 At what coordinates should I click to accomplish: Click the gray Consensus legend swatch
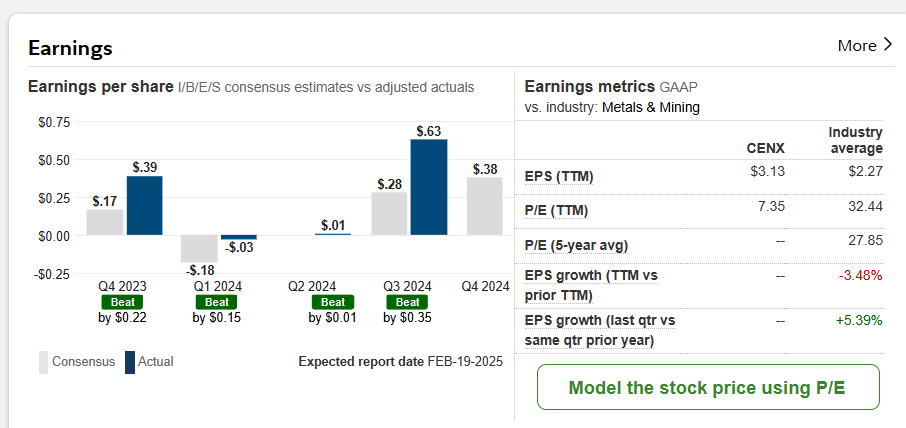(x=43, y=361)
